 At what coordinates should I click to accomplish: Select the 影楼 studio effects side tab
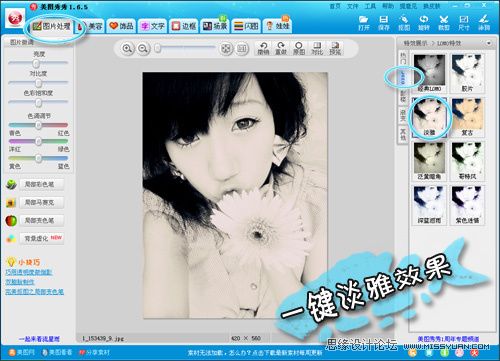[x=403, y=97]
